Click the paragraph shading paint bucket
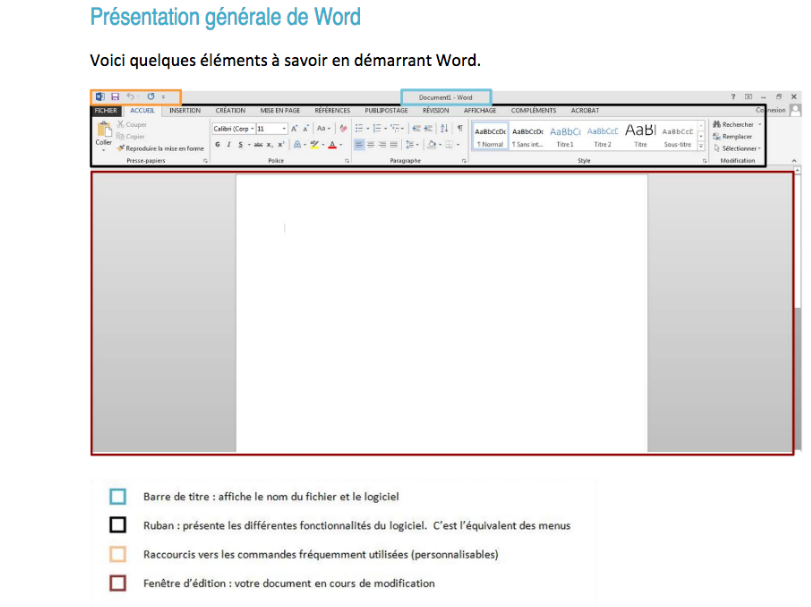This screenshot has height=607, width=811. (x=432, y=145)
